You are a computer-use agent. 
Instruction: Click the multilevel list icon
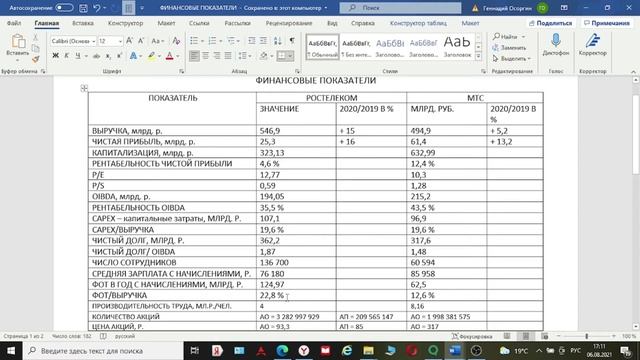point(231,40)
